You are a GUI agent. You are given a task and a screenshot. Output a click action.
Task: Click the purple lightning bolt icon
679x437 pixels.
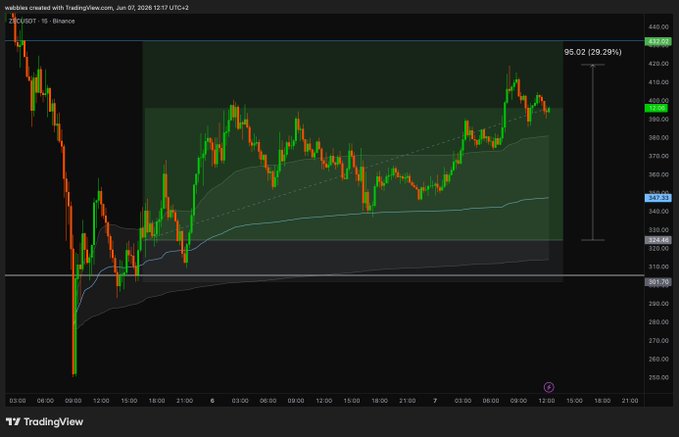[549, 387]
